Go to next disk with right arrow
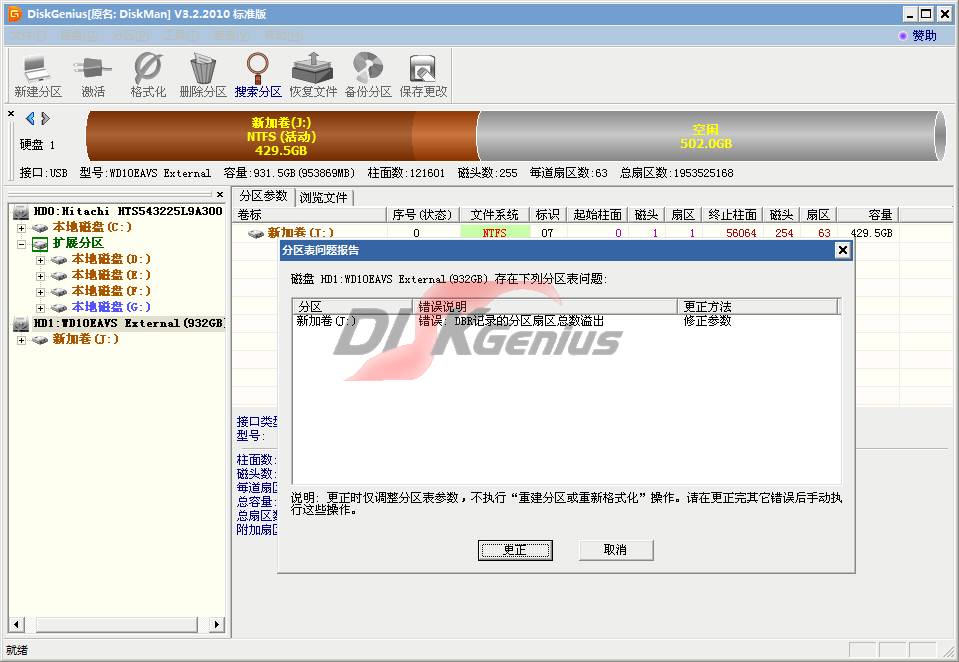Viewport: 959px width, 662px height. coord(45,118)
